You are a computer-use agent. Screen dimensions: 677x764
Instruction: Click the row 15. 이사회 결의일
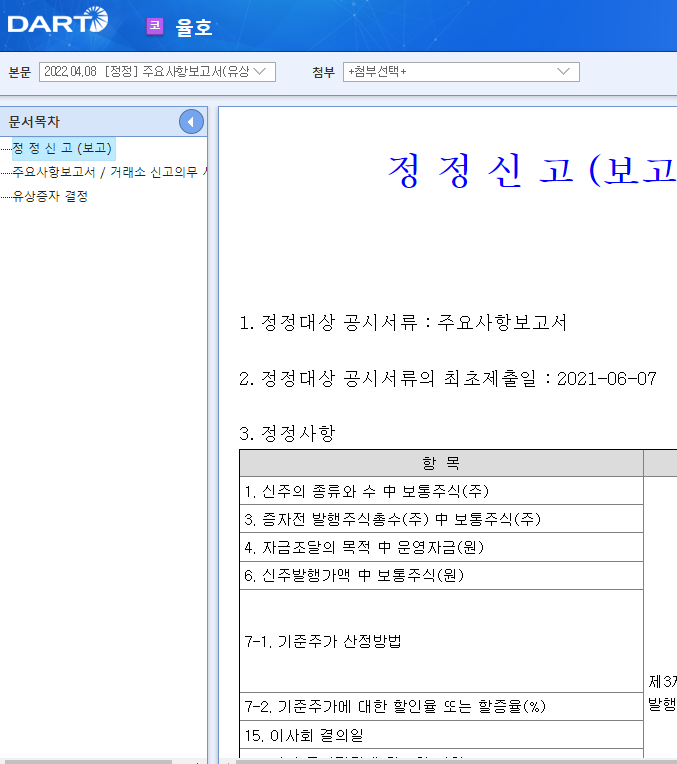pos(442,735)
